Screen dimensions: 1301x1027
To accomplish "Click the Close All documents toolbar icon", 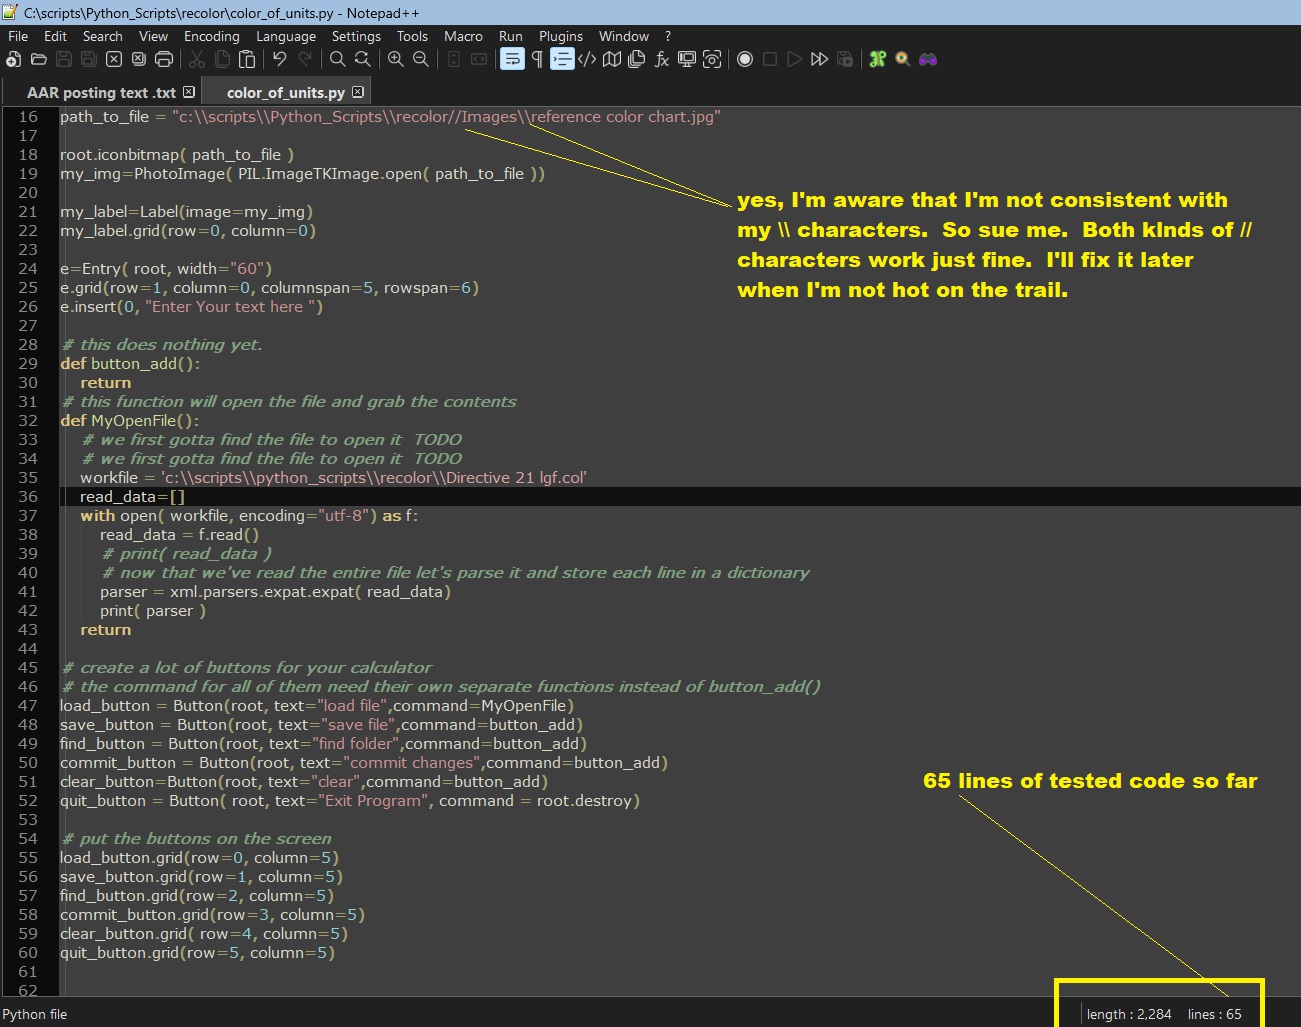I will tap(139, 60).
